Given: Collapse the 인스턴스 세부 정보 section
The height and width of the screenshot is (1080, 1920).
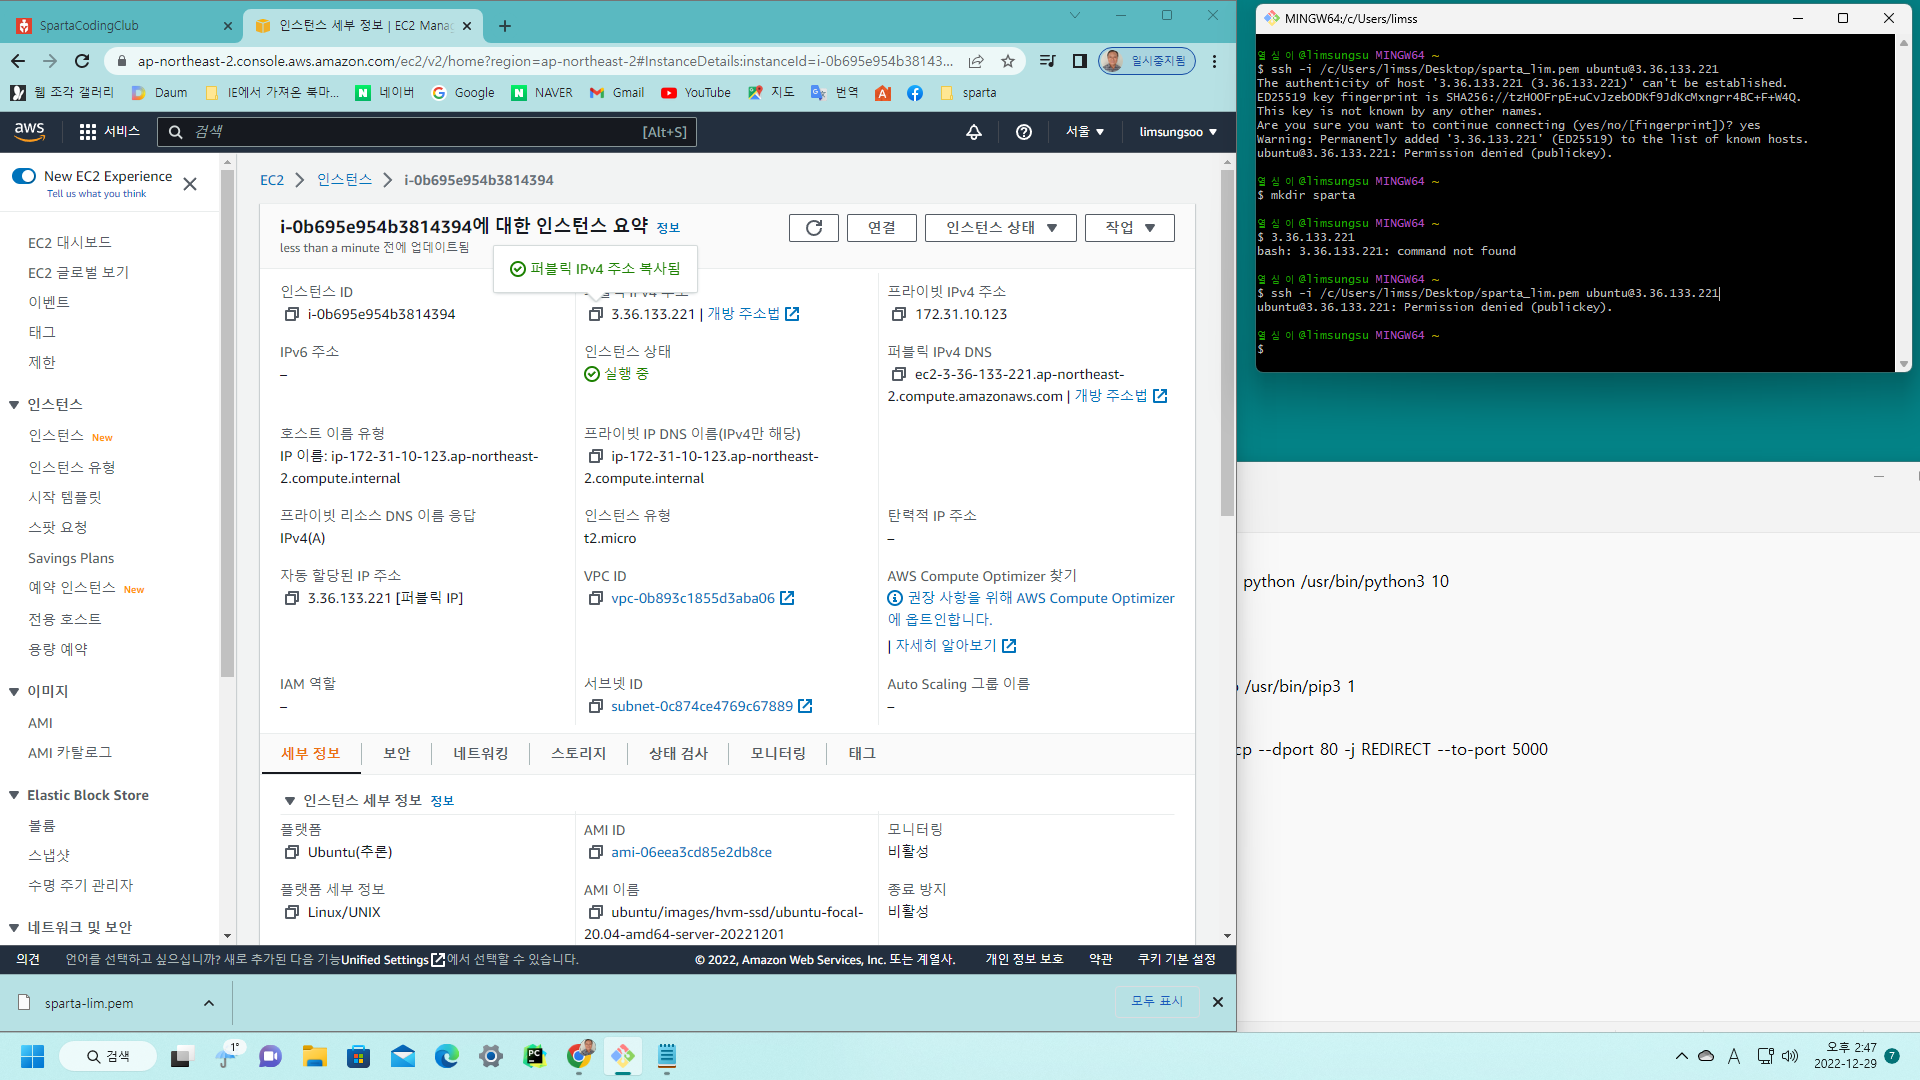Looking at the screenshot, I should pyautogui.click(x=290, y=801).
